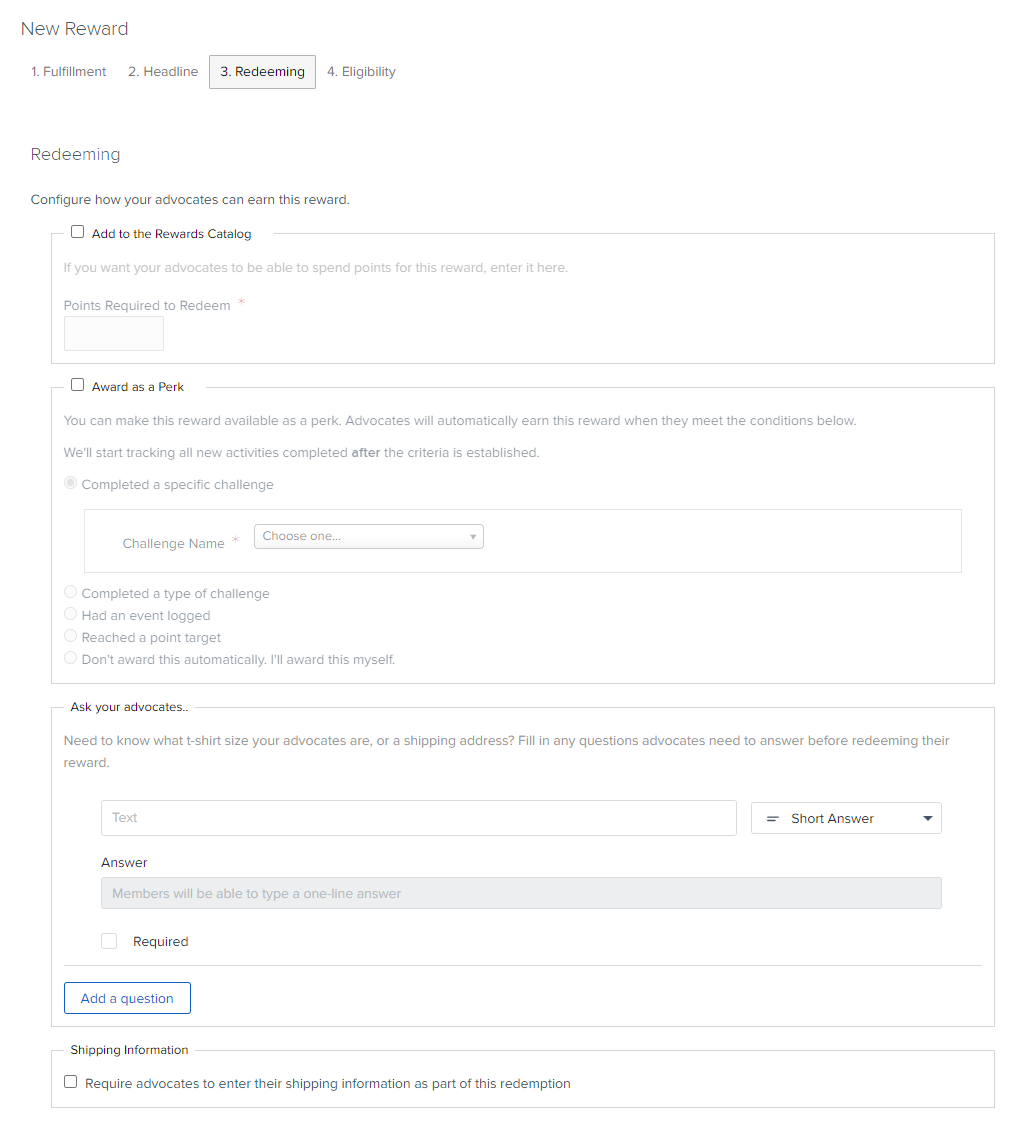Click the short answer lines icon
The image size is (1017, 1125).
click(772, 819)
